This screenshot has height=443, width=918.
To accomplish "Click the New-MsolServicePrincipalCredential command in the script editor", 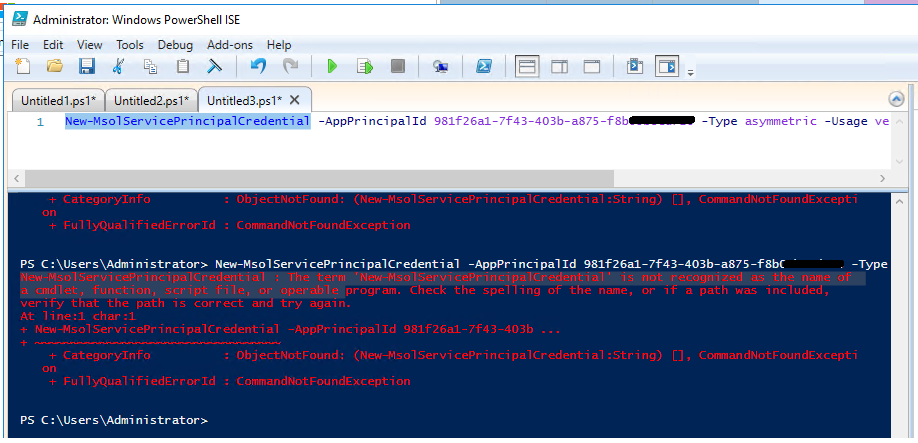I will click(187, 121).
